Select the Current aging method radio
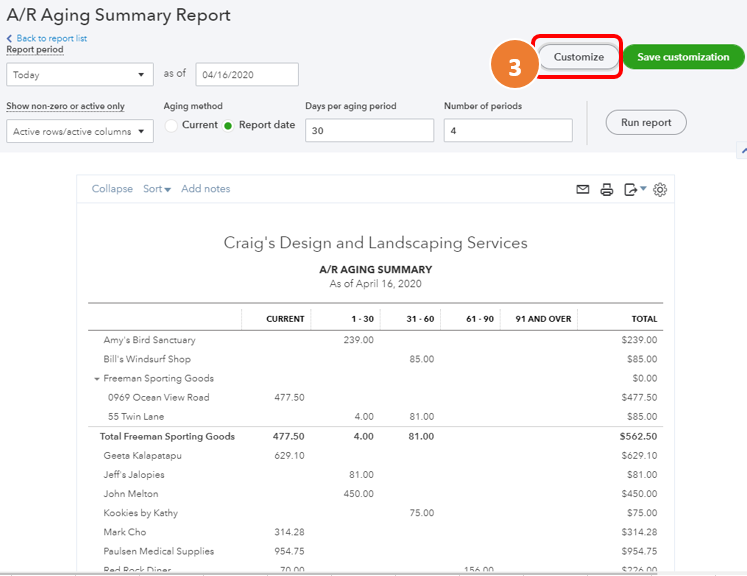Viewport: 747px width, 576px height. tap(171, 125)
